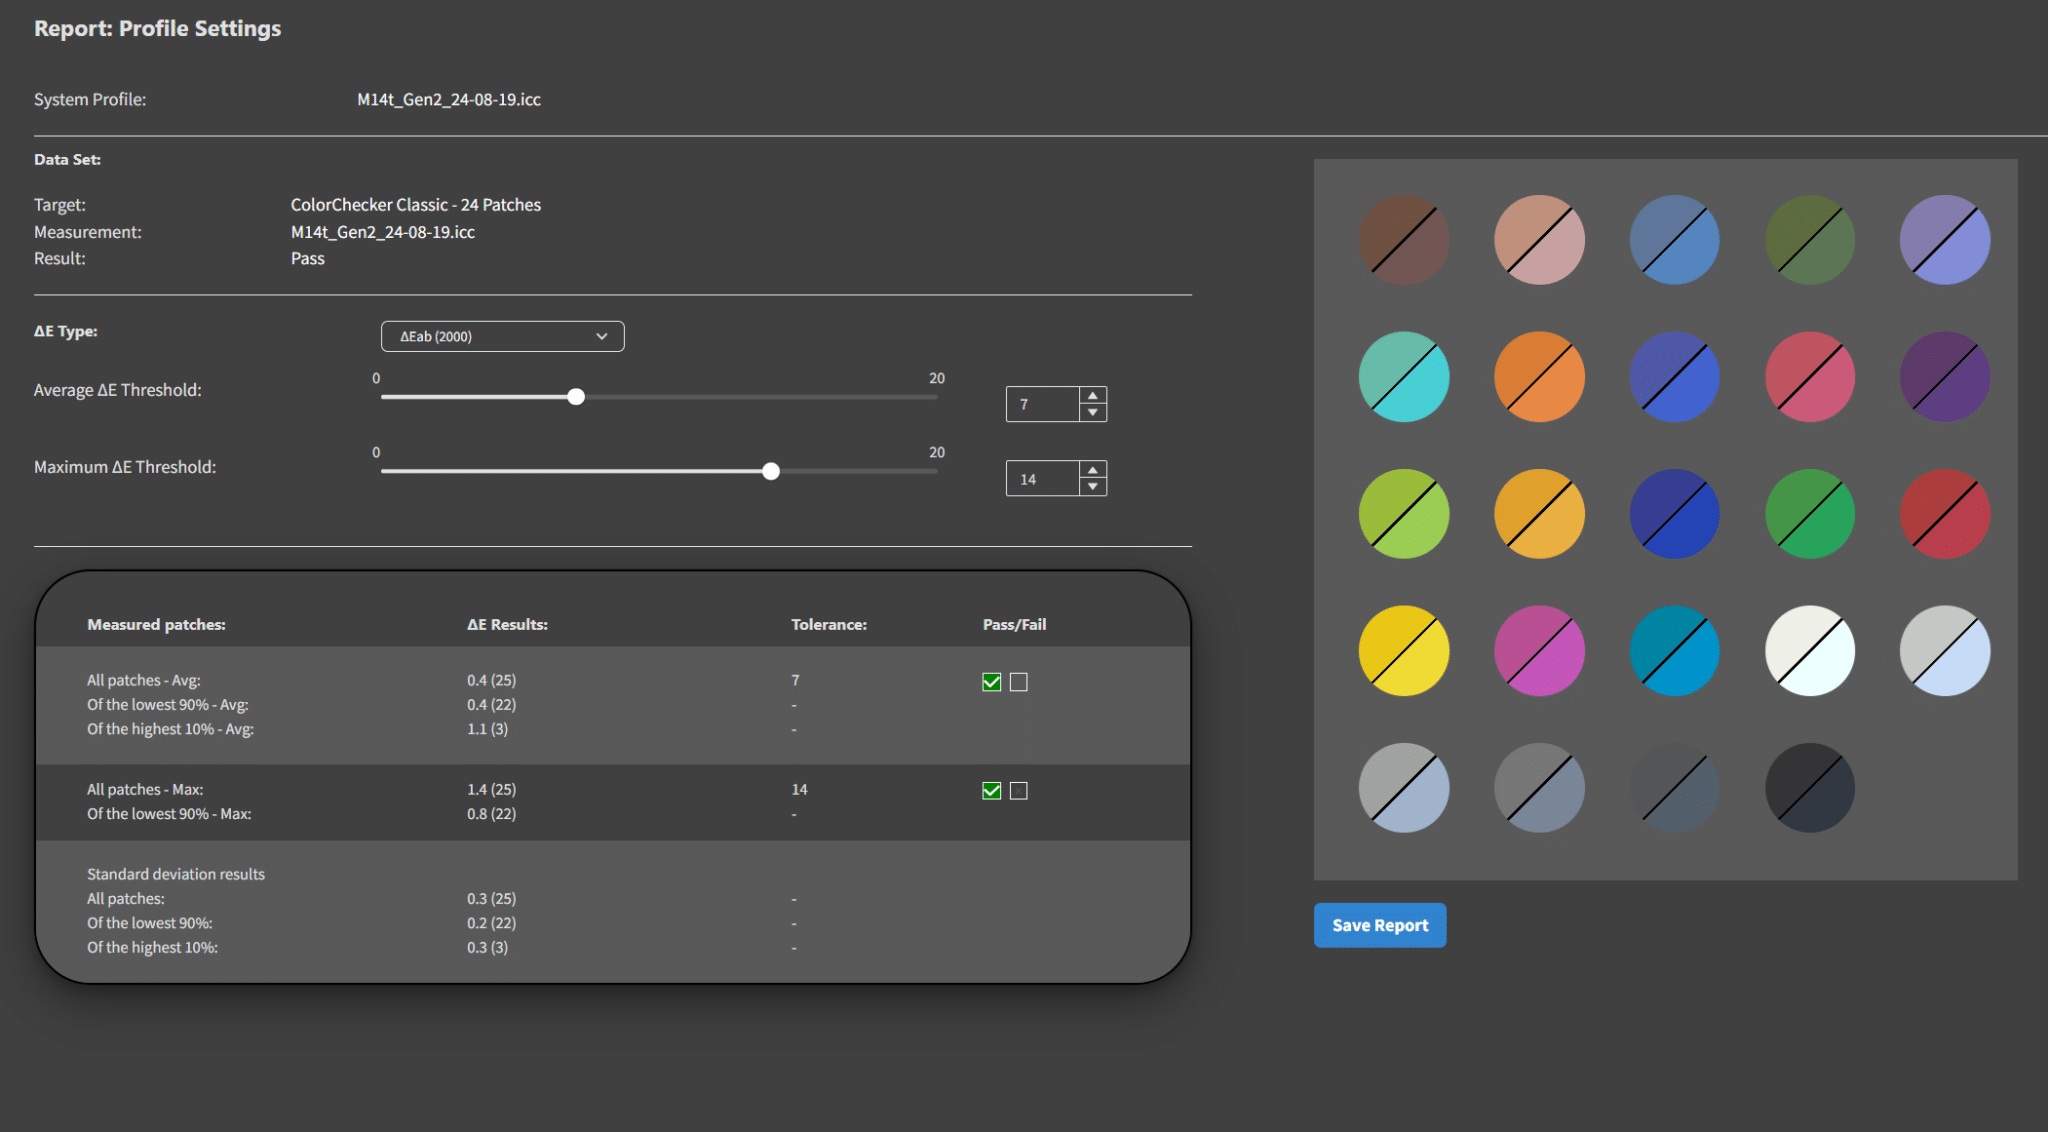Click the Maximum ΔE Threshold slider handle

[x=771, y=471]
